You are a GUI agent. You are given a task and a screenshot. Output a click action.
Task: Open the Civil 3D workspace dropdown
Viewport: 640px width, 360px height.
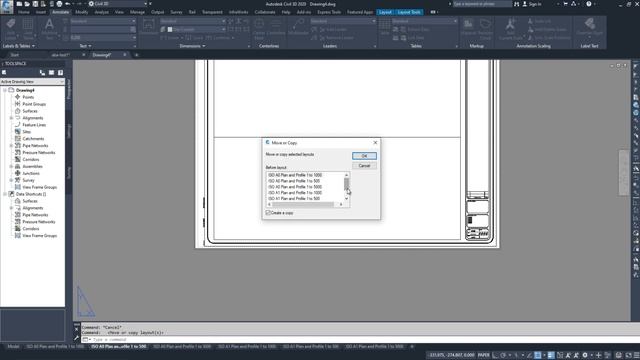[118, 4]
